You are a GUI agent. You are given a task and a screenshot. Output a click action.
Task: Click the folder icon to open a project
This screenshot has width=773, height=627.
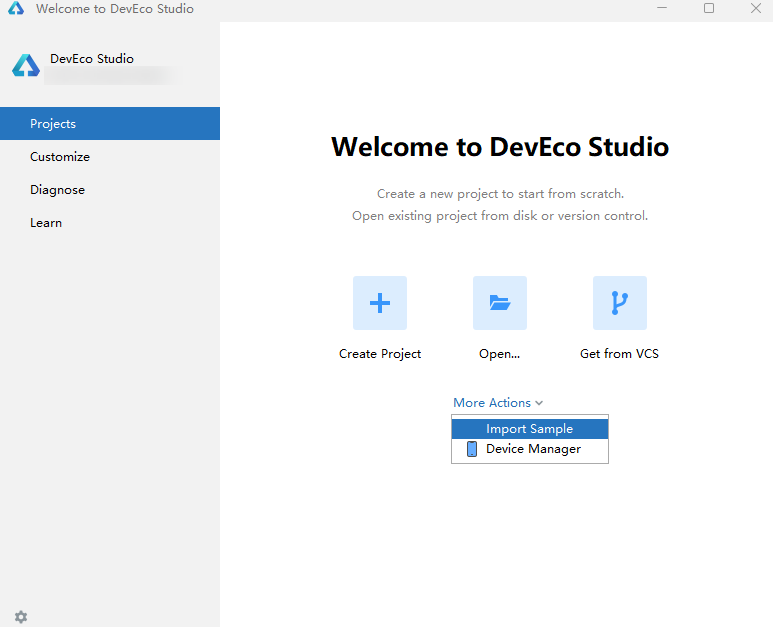tap(500, 303)
